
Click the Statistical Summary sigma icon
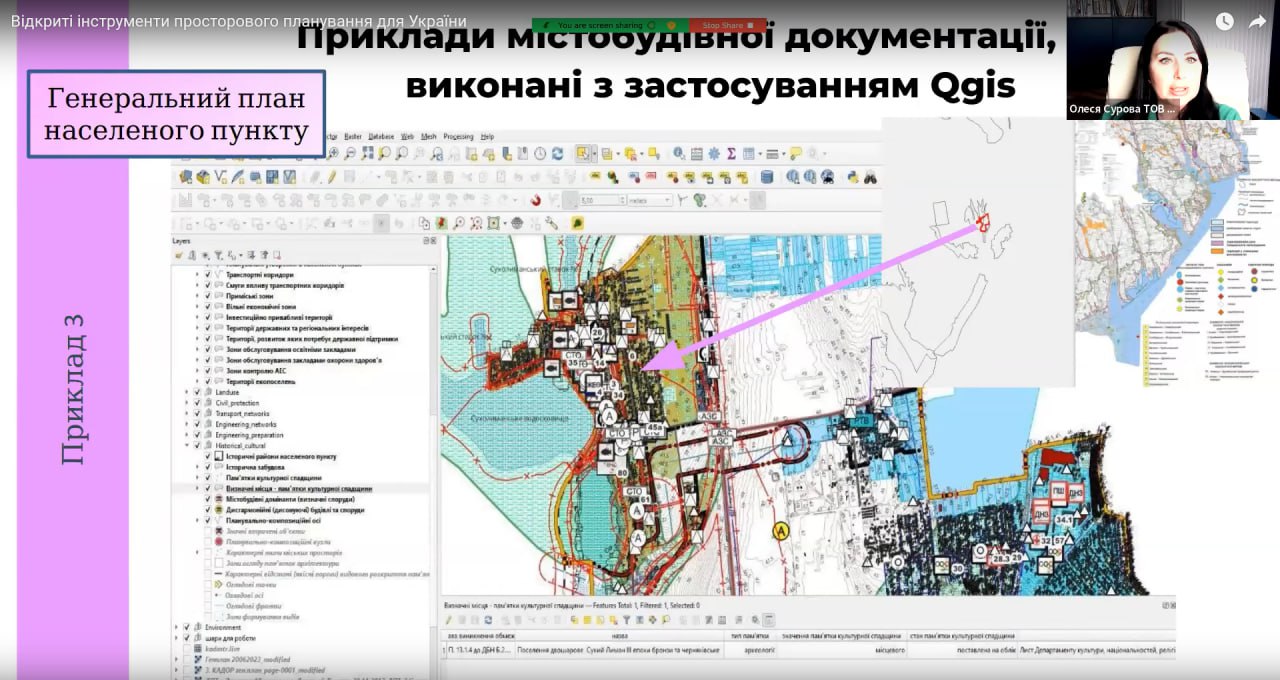731,154
